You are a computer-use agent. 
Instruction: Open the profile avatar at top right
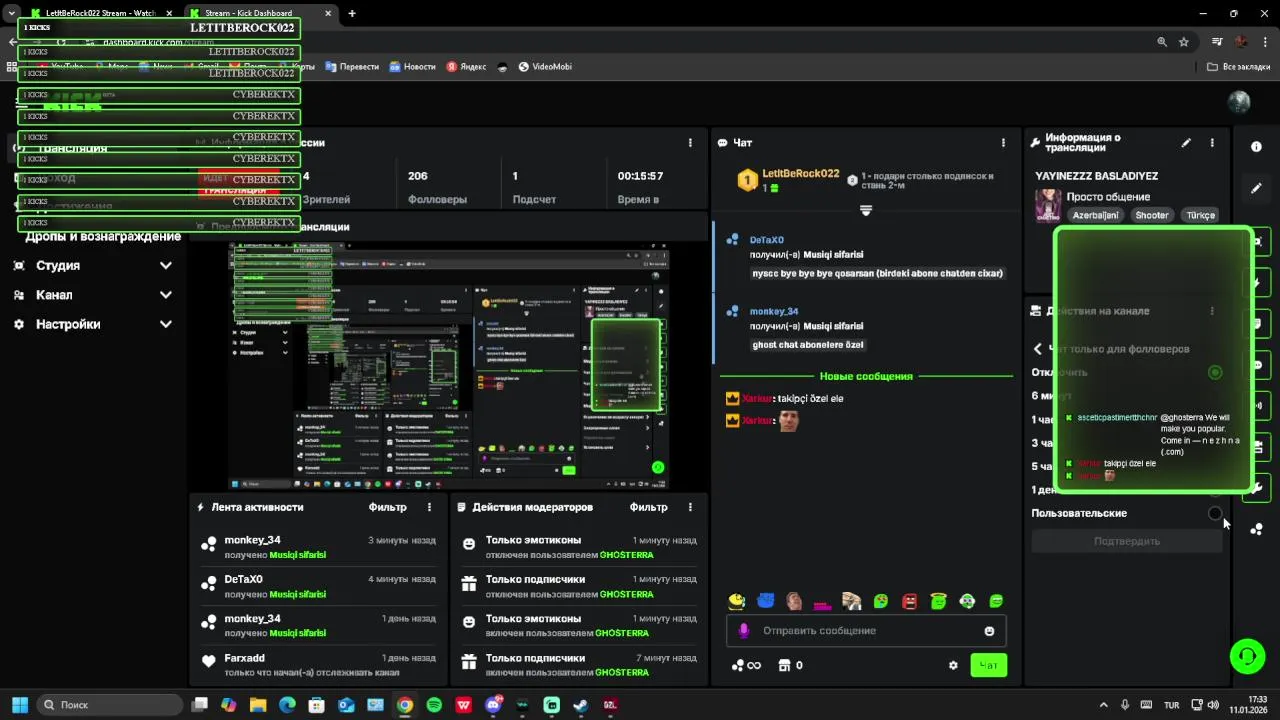(x=1239, y=102)
